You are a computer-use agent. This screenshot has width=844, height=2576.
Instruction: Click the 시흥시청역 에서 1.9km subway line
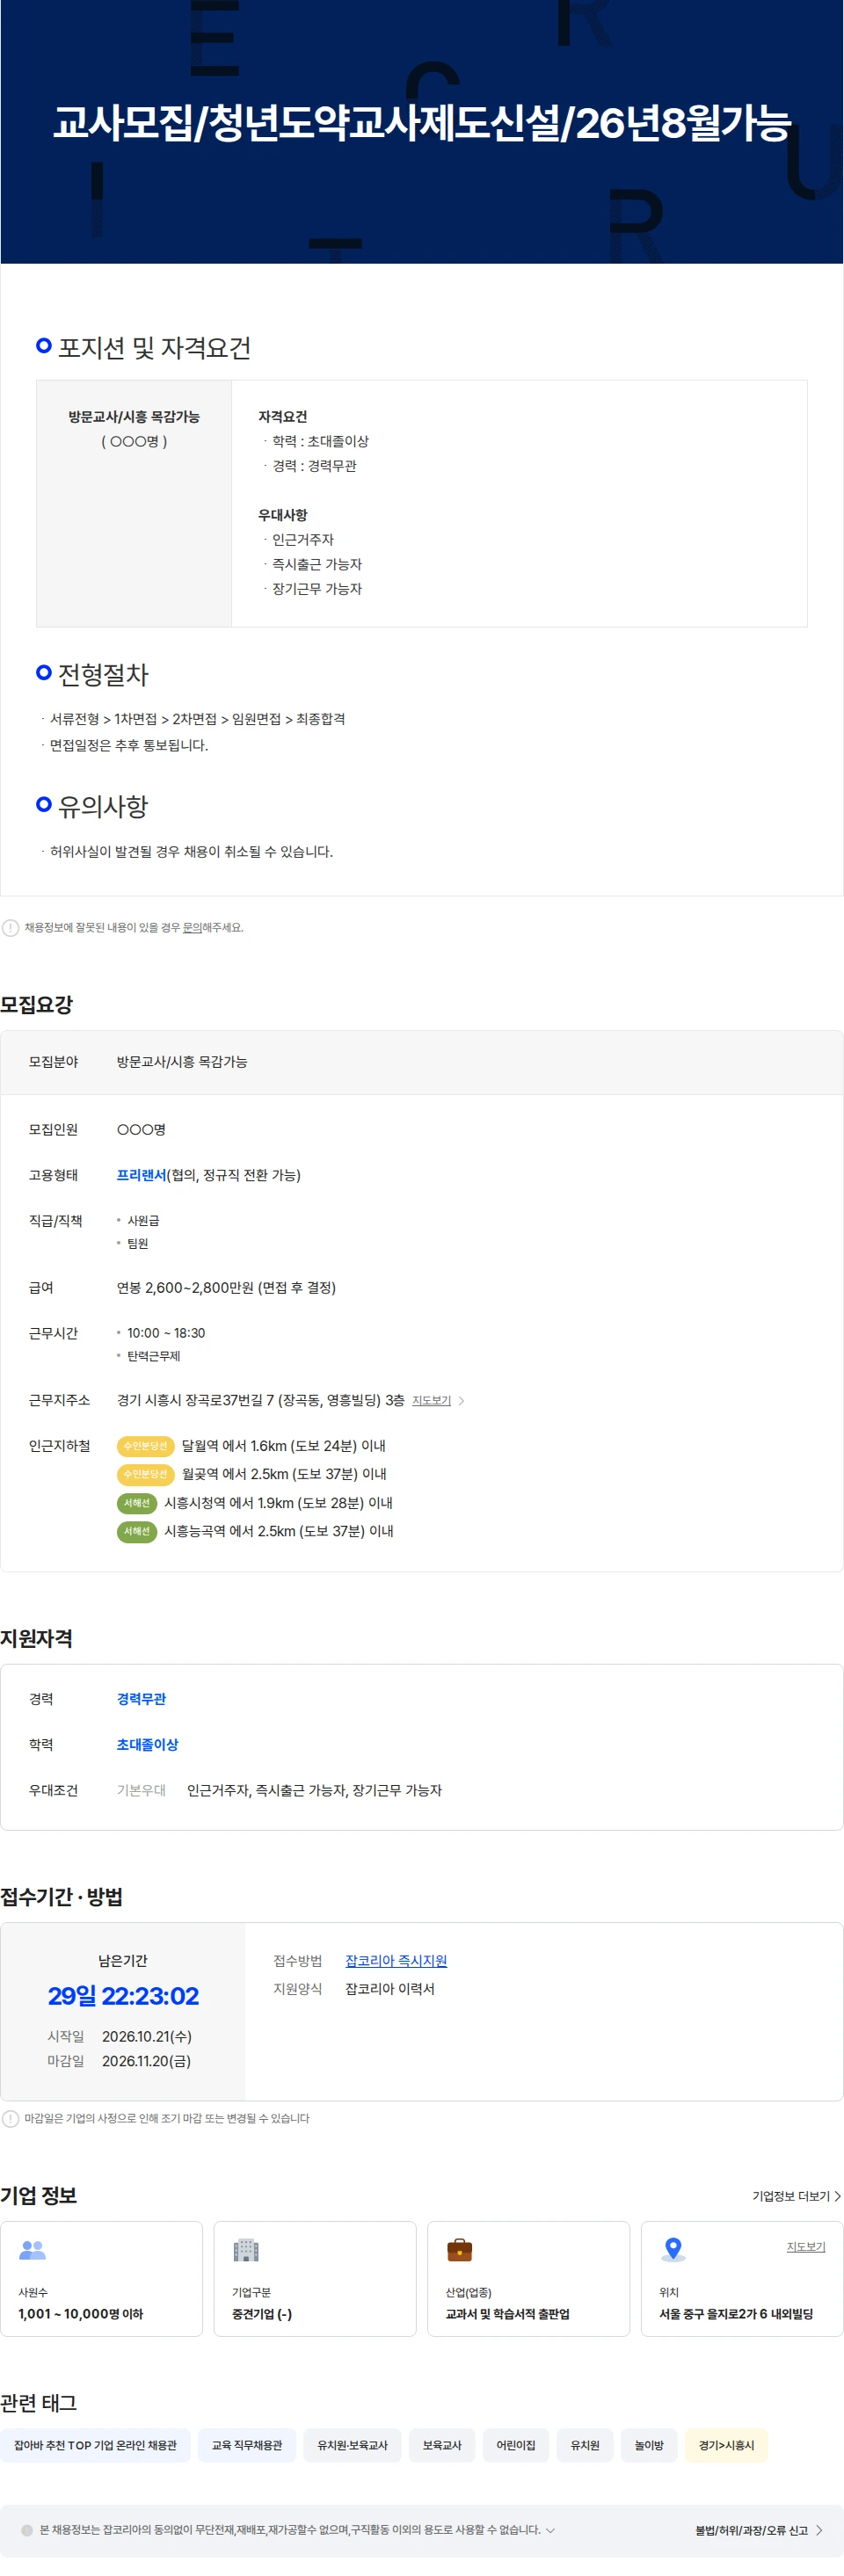(278, 1503)
